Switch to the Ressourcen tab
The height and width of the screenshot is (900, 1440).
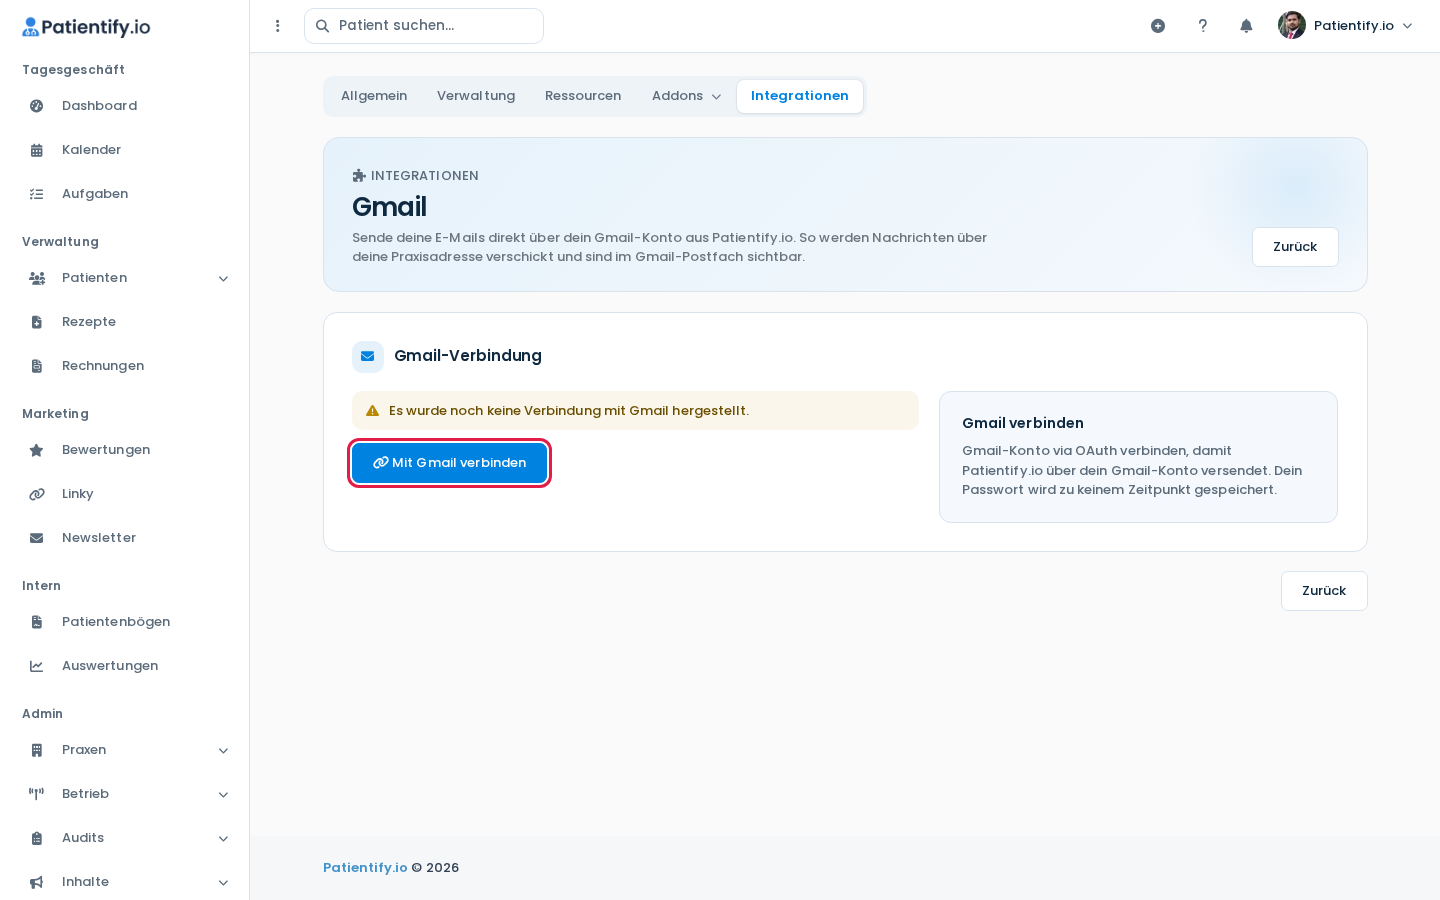tap(583, 96)
